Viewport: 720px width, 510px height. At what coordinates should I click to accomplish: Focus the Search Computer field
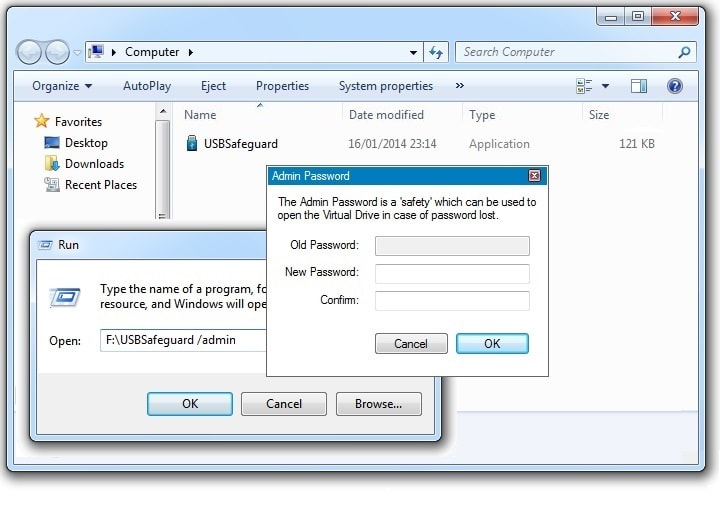(576, 52)
